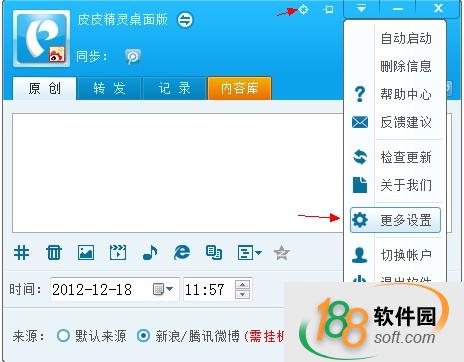Select the 新浪/腾讯微博 source radio button
Screen dimensions: 464x362
tap(143, 336)
